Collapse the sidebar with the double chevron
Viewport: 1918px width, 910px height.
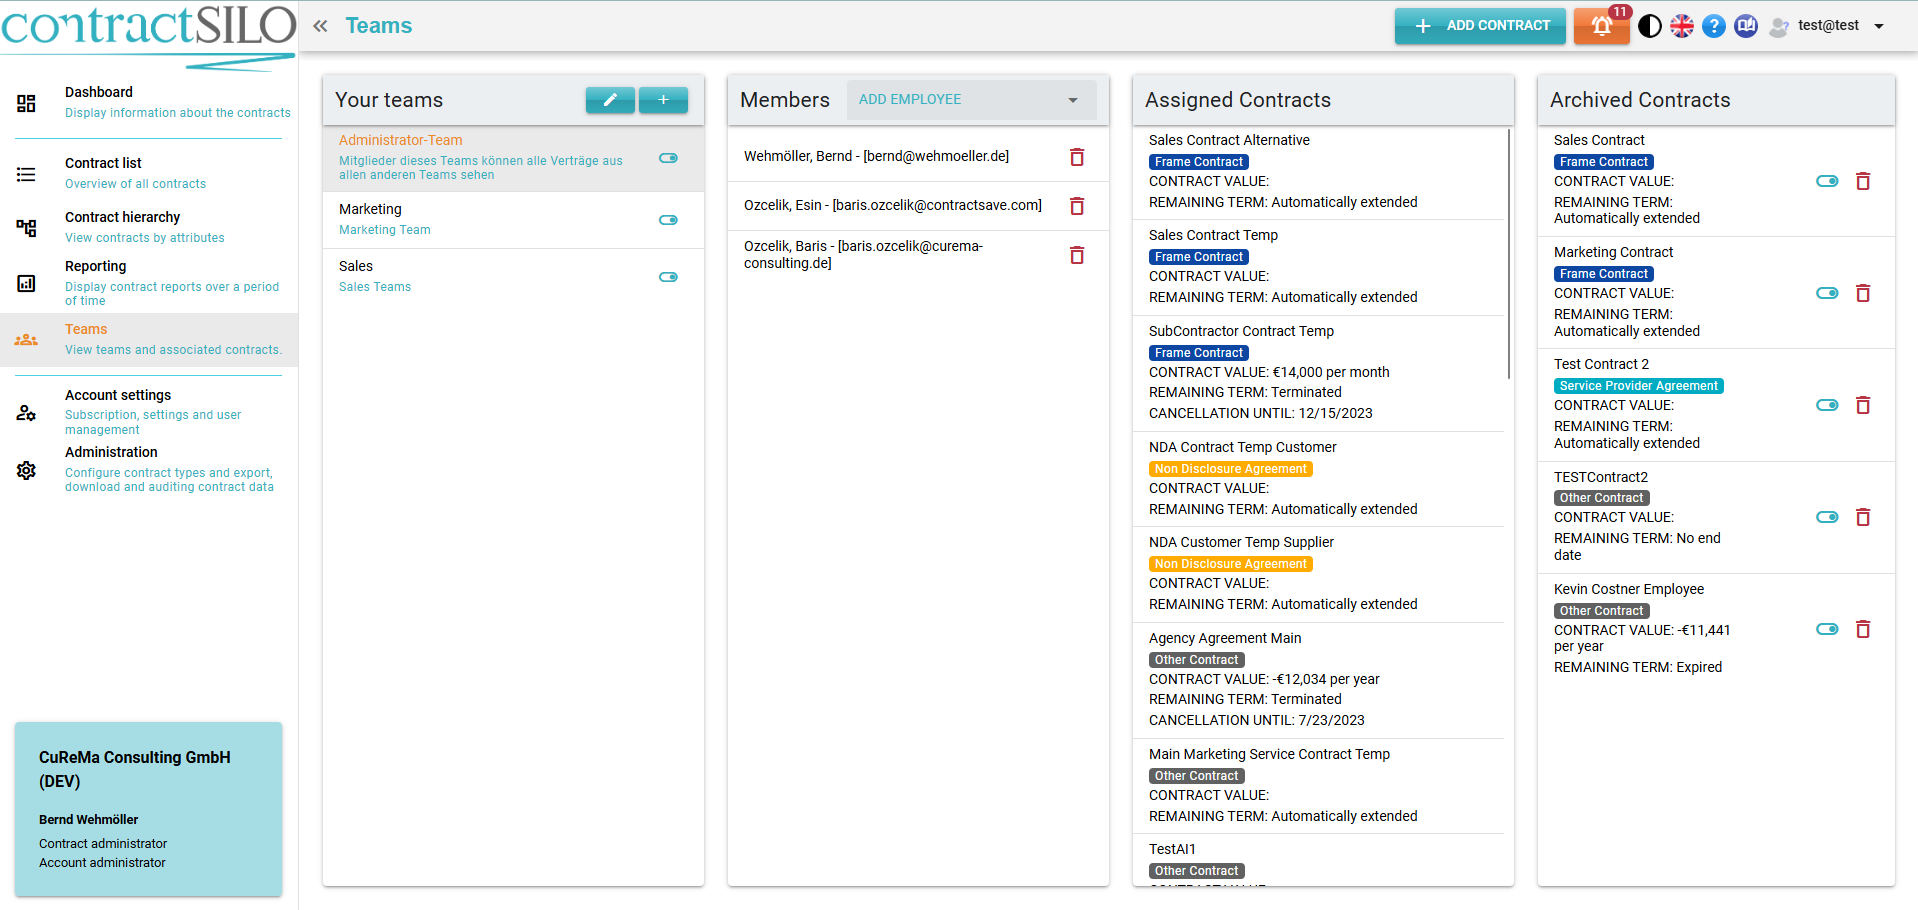pos(319,26)
